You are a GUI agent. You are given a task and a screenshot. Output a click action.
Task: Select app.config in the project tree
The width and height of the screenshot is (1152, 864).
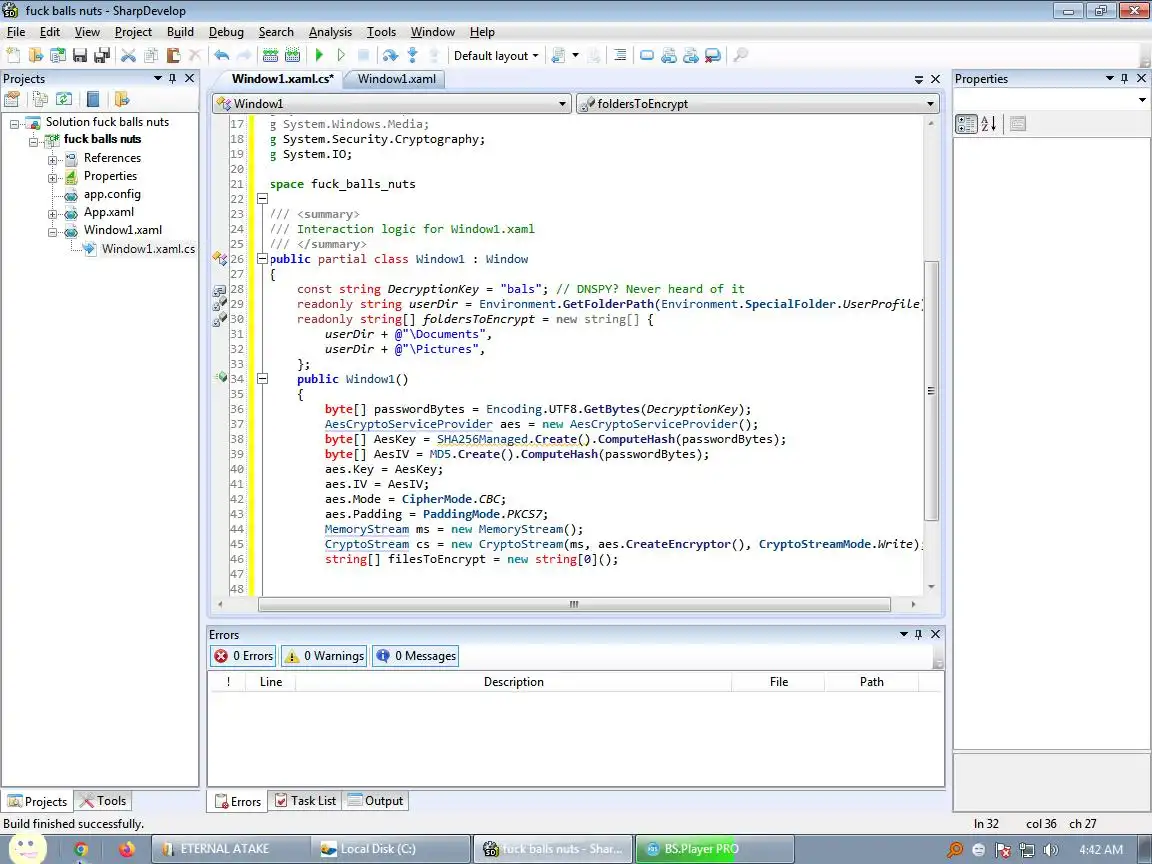pyautogui.click(x=112, y=194)
